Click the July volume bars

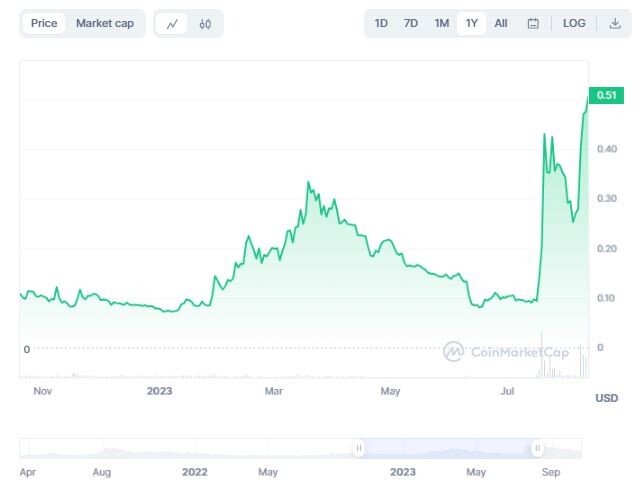pyautogui.click(x=549, y=363)
